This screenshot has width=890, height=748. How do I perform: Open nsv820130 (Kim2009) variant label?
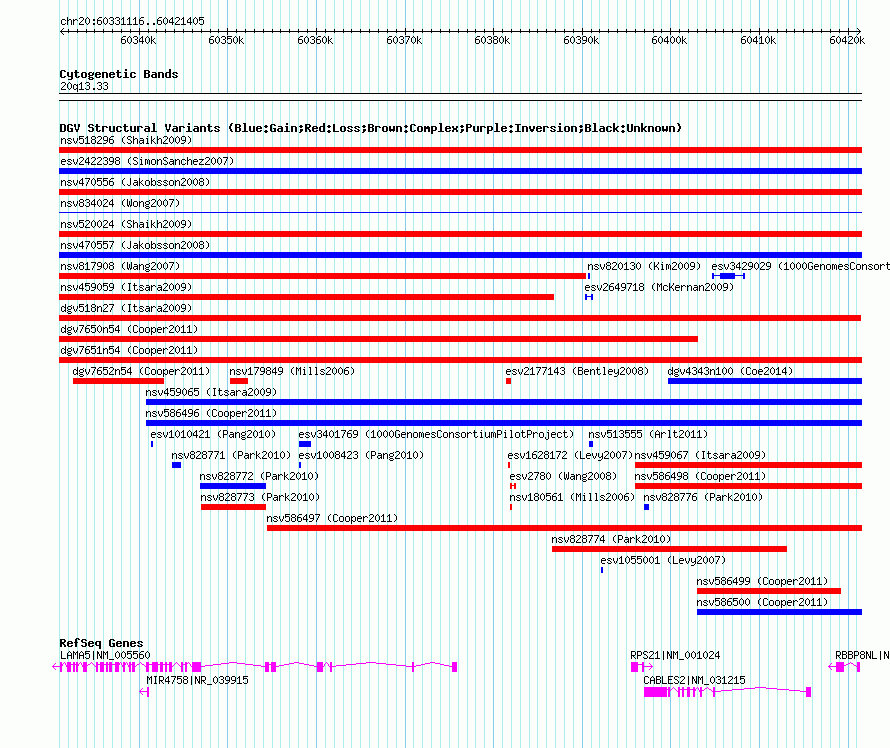(x=644, y=266)
